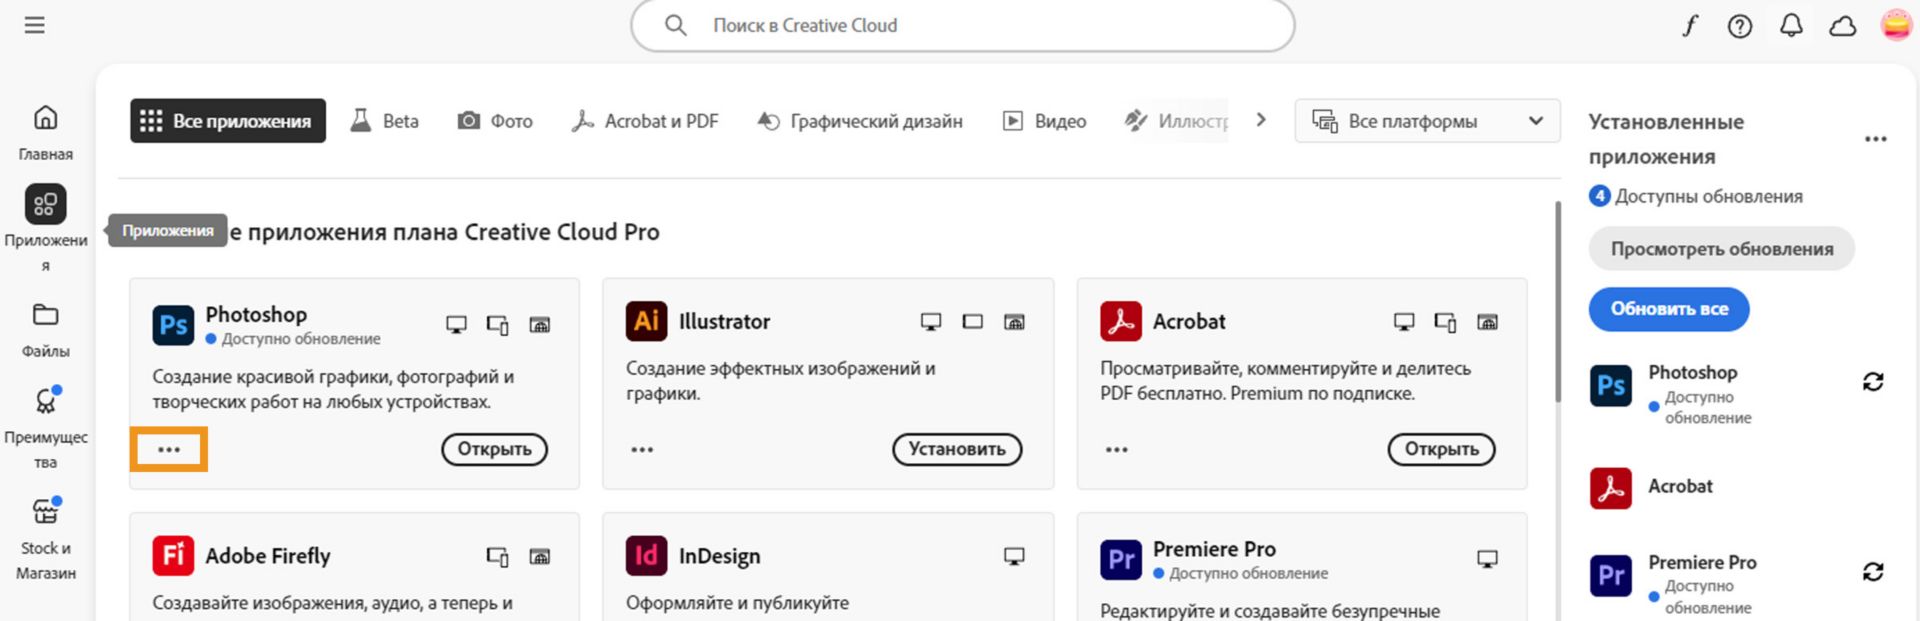Select the Все приложения tab
The image size is (1920, 621).
pos(228,121)
